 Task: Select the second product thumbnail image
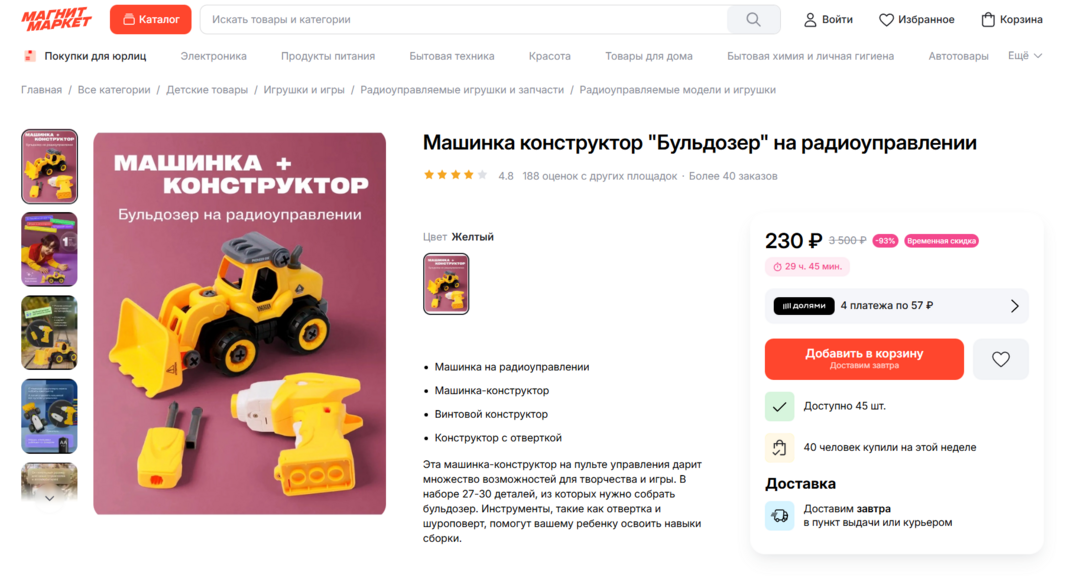click(49, 249)
